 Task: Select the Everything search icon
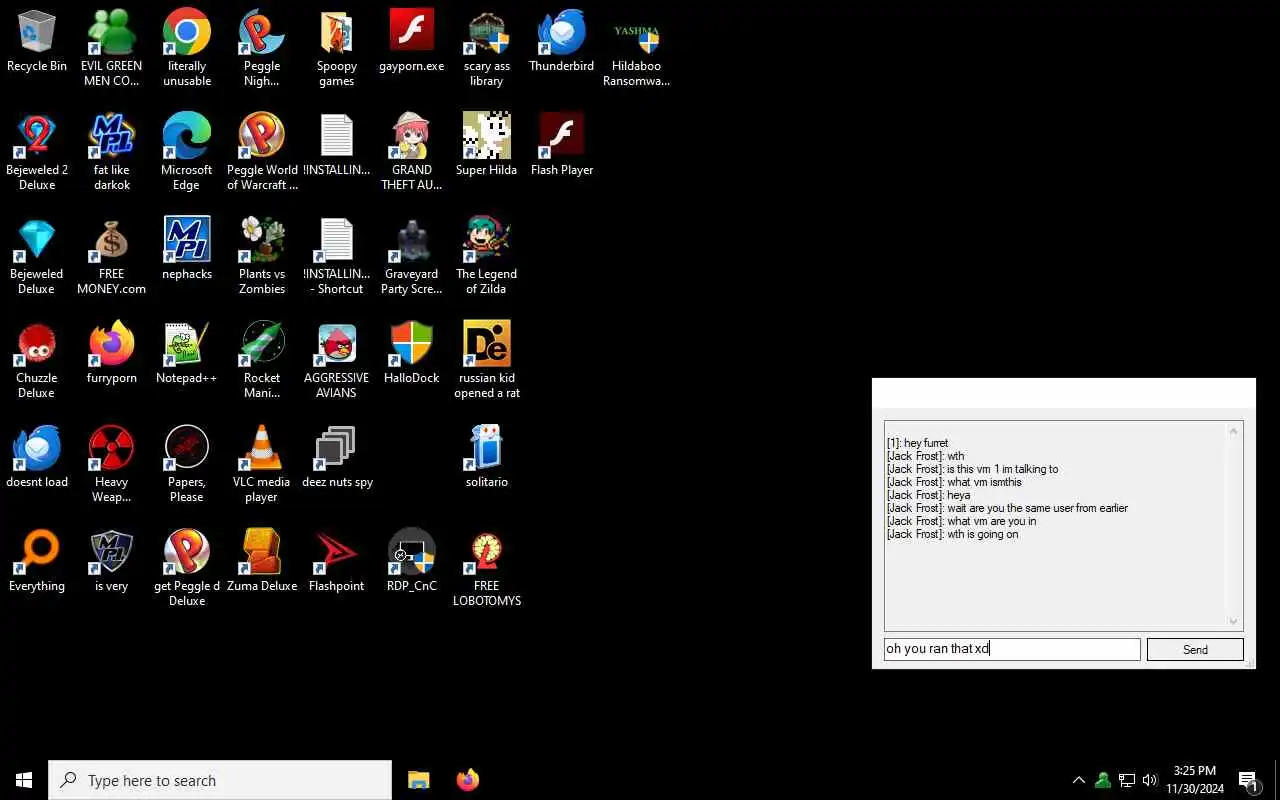tap(37, 552)
